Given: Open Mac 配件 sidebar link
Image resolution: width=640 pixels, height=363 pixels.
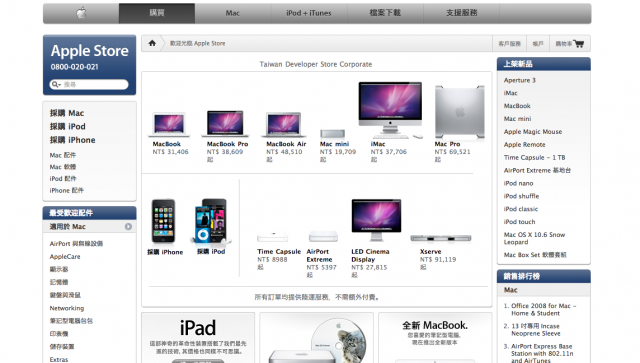Looking at the screenshot, I should 63,155.
